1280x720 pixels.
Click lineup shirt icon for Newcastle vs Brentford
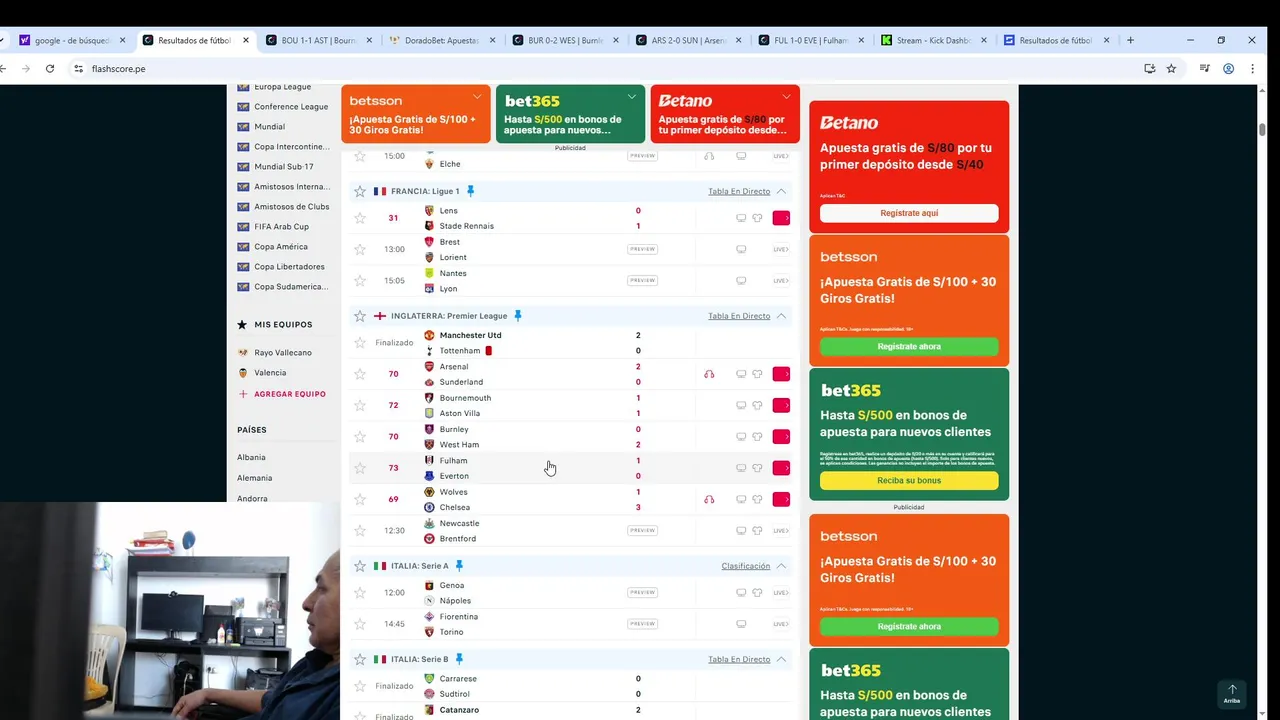tap(757, 531)
